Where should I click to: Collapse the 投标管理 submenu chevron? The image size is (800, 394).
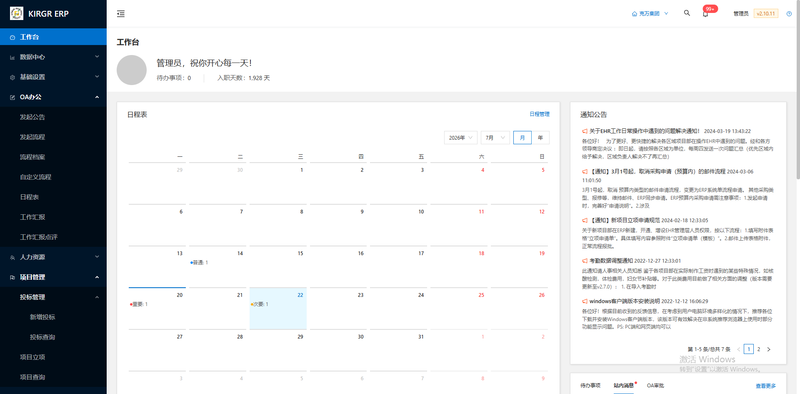(97, 297)
